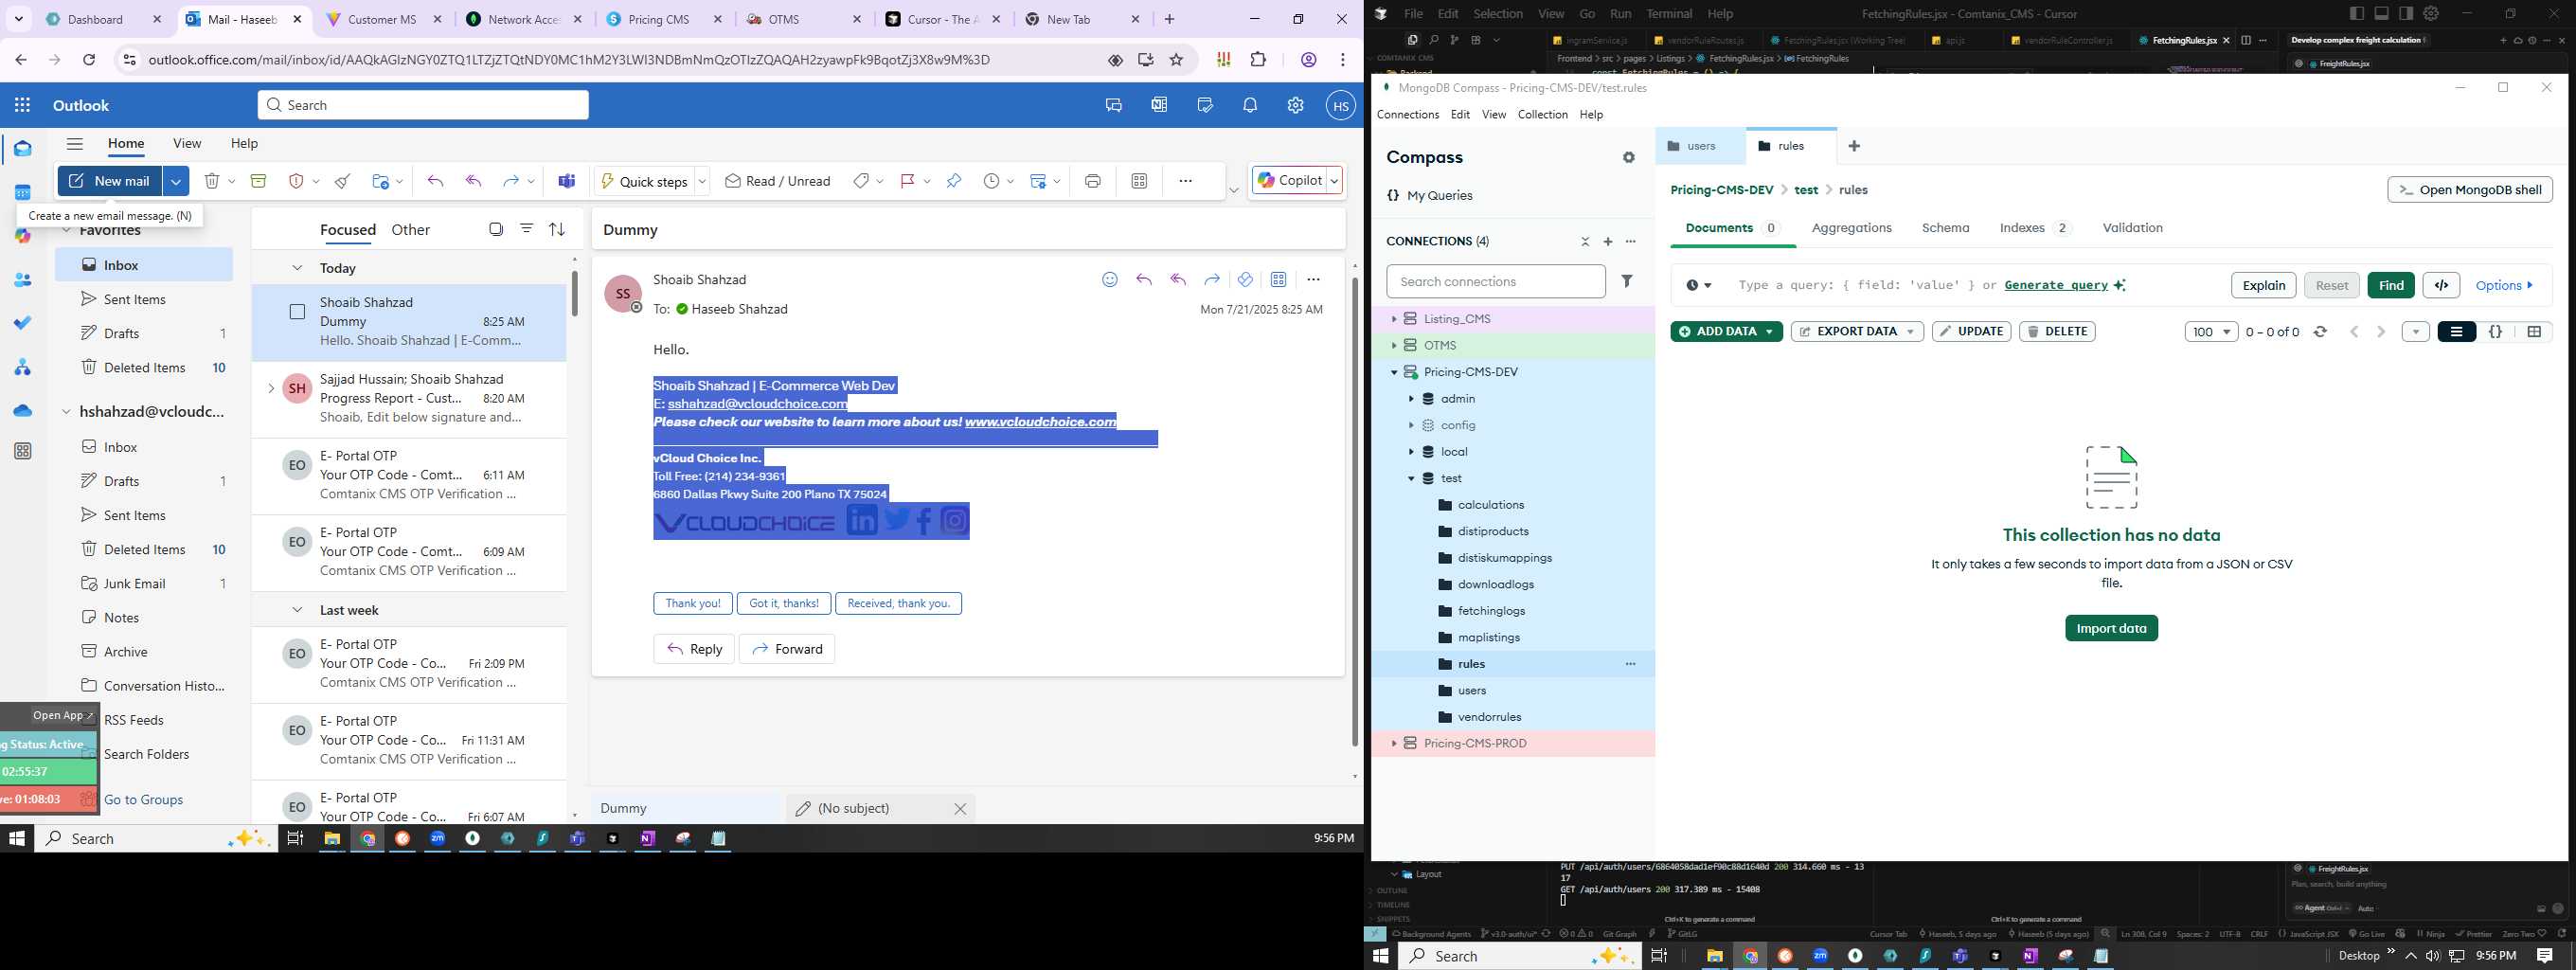Tick the Shoaib Shahzad Dummy email checkbox
The width and height of the screenshot is (2576, 970).
point(297,312)
